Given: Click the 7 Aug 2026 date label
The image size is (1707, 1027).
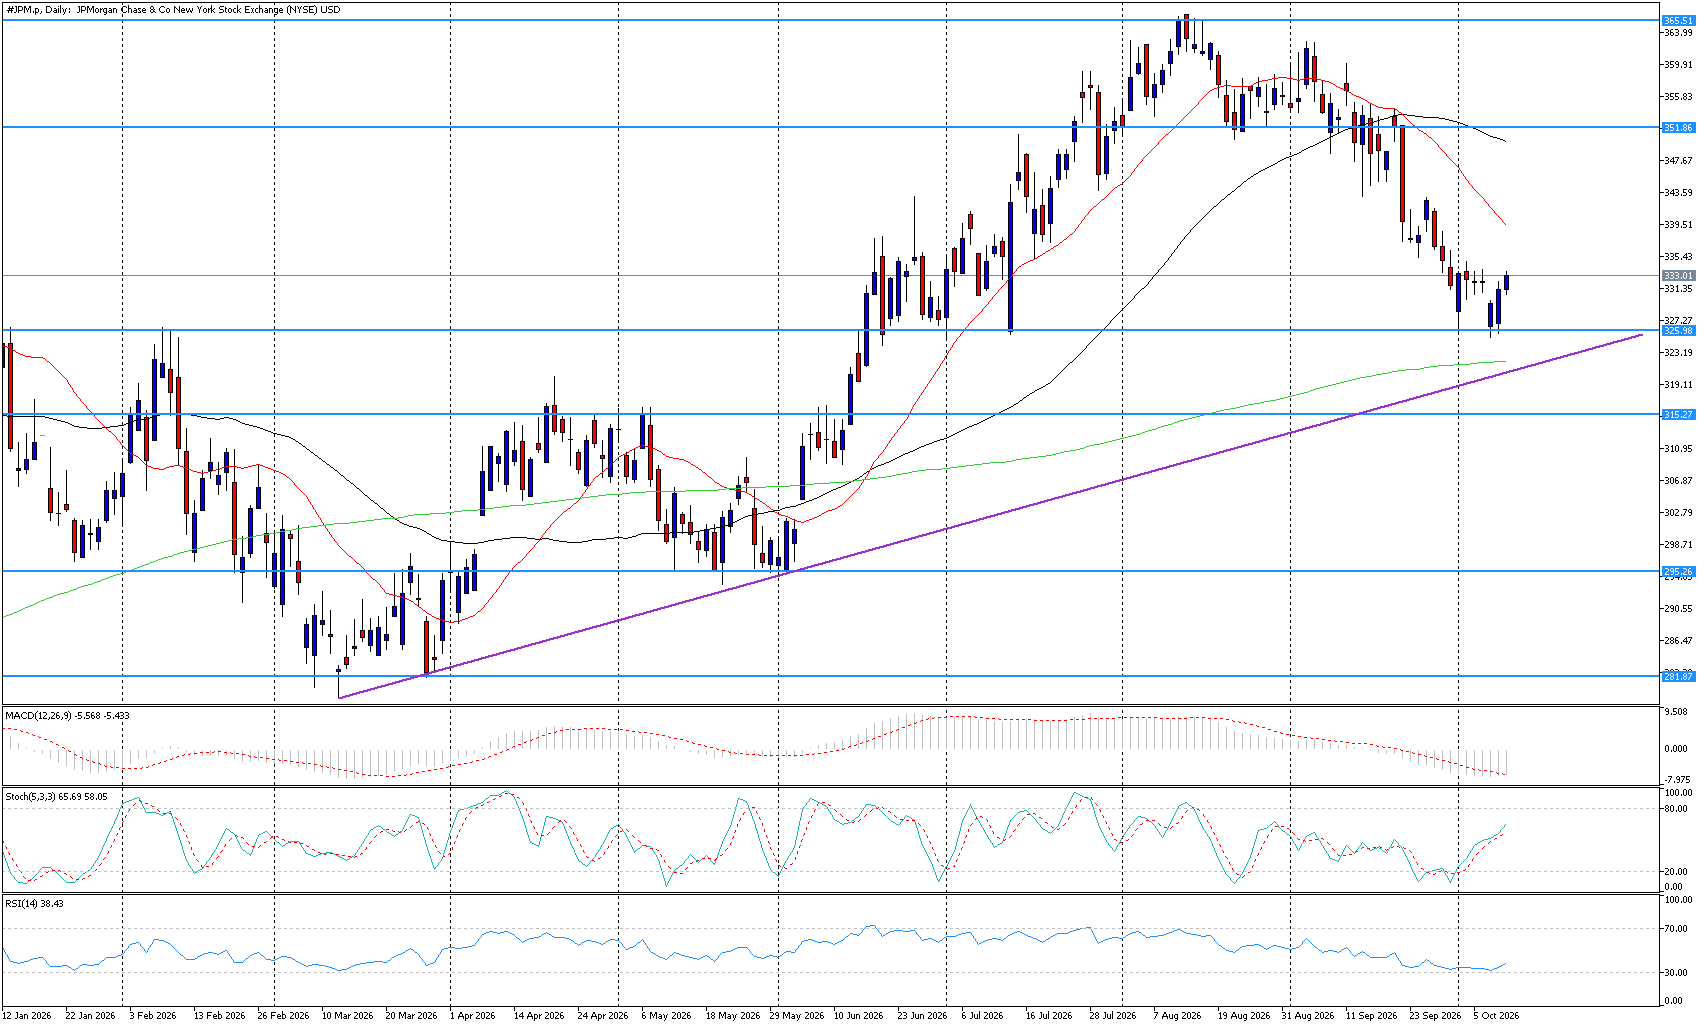Looking at the screenshot, I should (x=1177, y=1016).
